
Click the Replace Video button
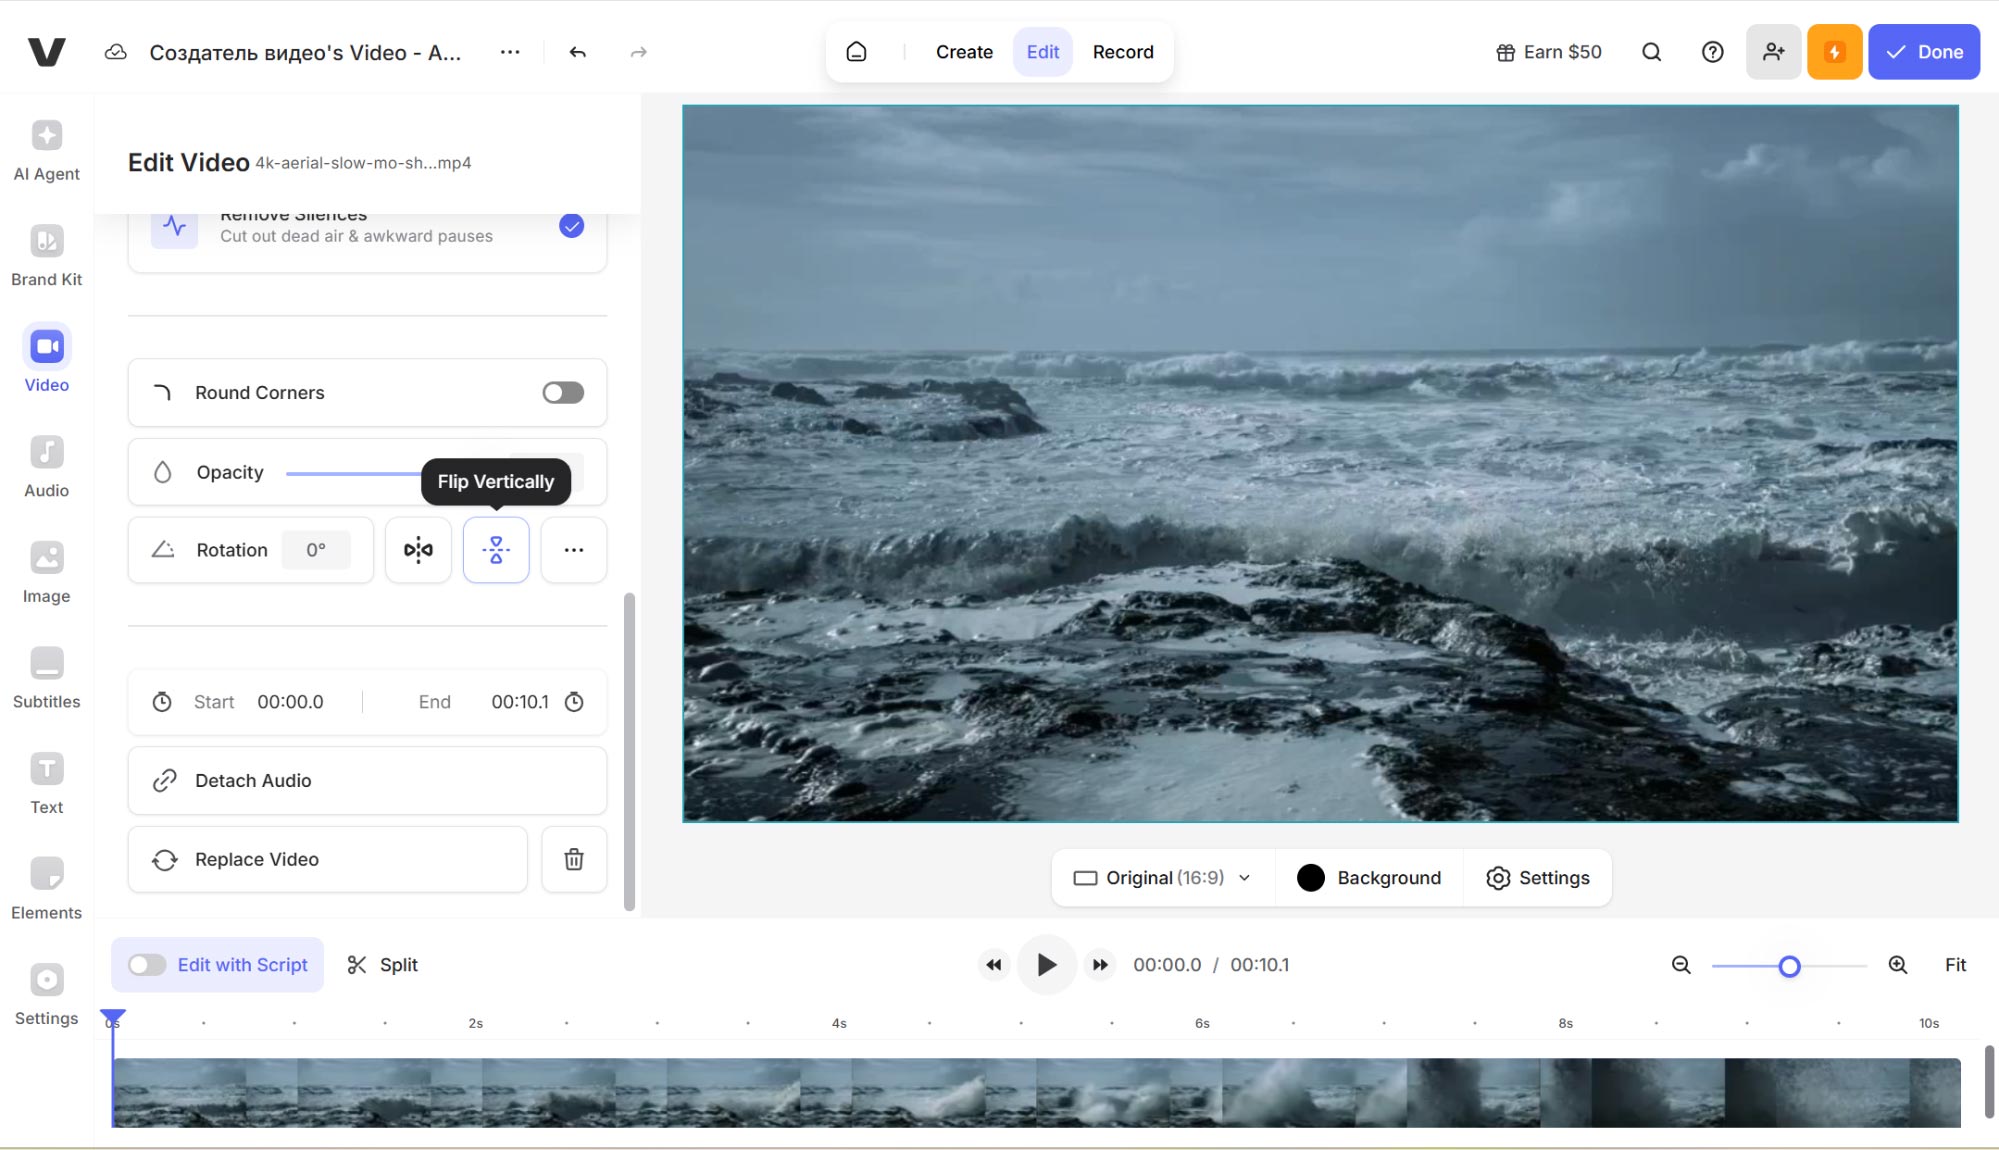click(327, 859)
